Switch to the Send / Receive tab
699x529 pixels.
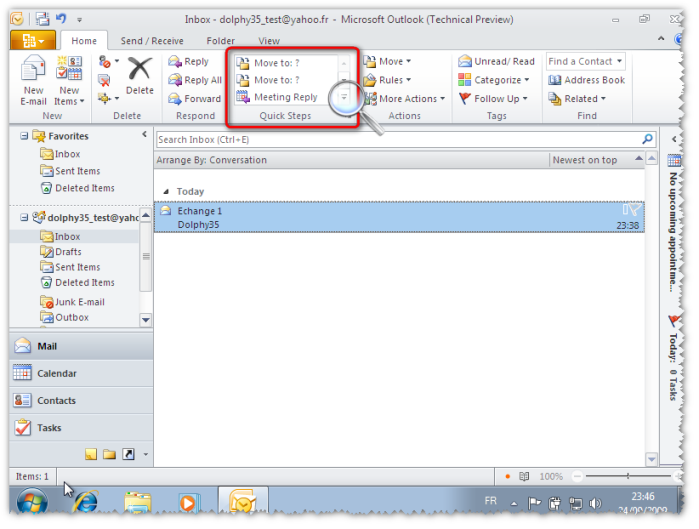point(152,41)
